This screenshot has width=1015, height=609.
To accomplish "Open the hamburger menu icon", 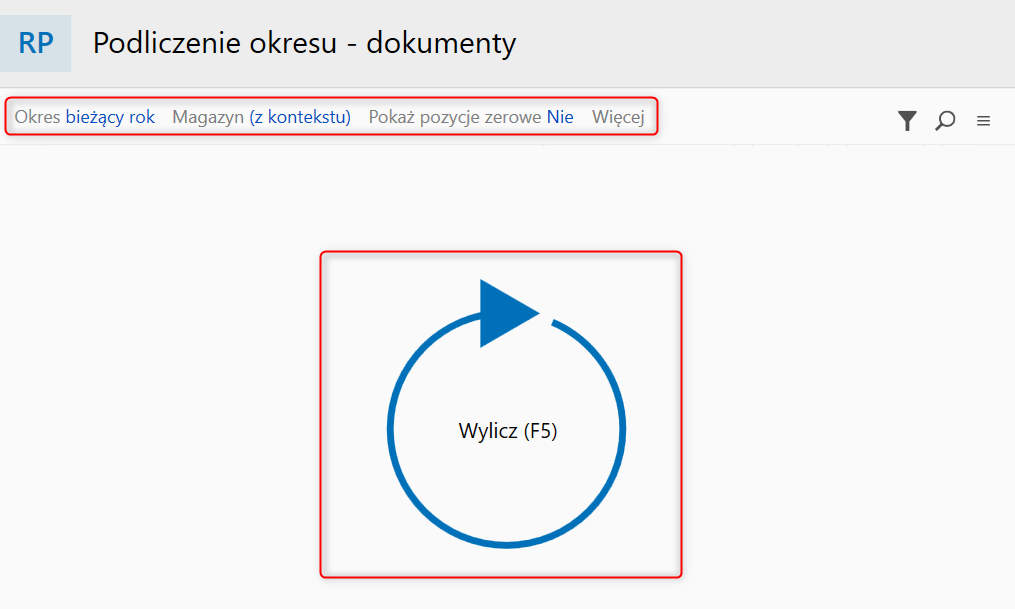I will [983, 121].
